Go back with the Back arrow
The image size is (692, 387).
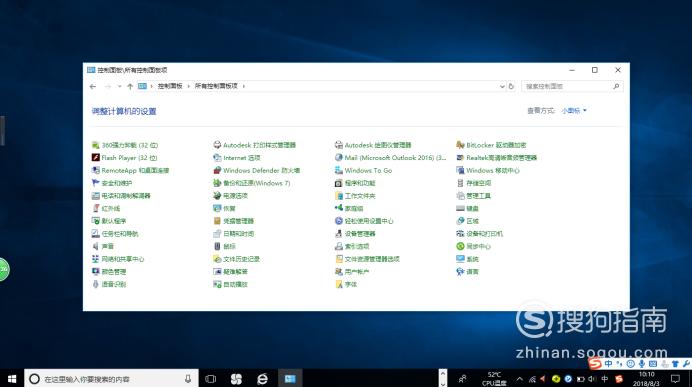tap(93, 86)
